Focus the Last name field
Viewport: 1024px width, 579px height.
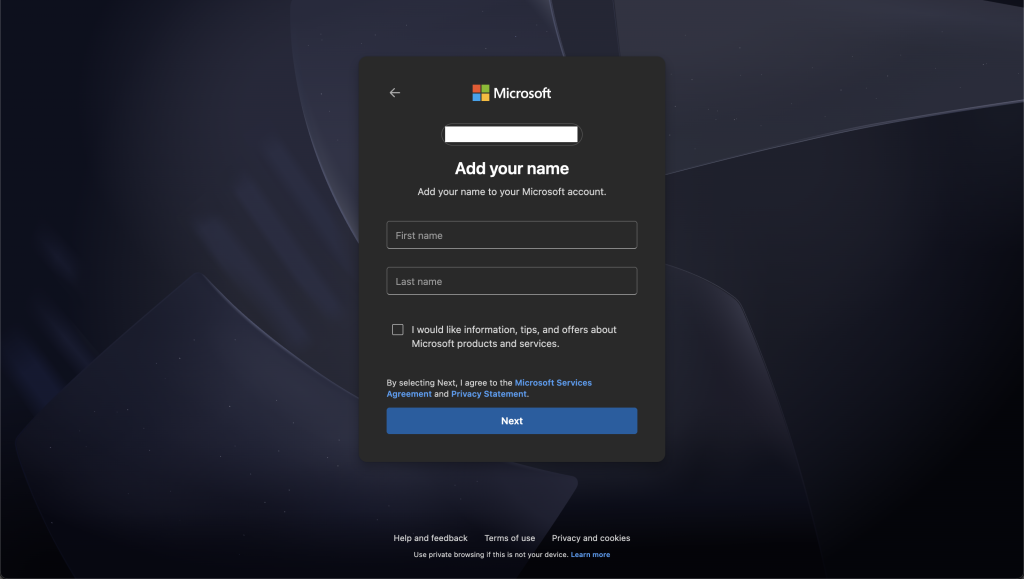511,281
